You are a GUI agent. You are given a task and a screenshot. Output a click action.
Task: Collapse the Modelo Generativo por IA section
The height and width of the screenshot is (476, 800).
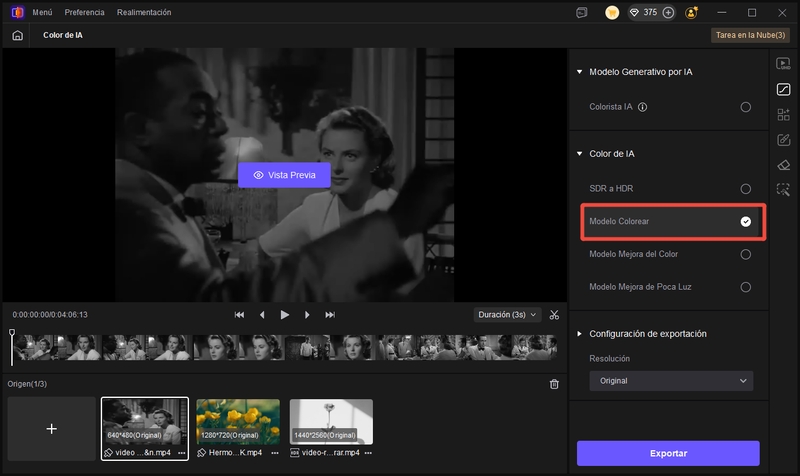[x=579, y=72]
